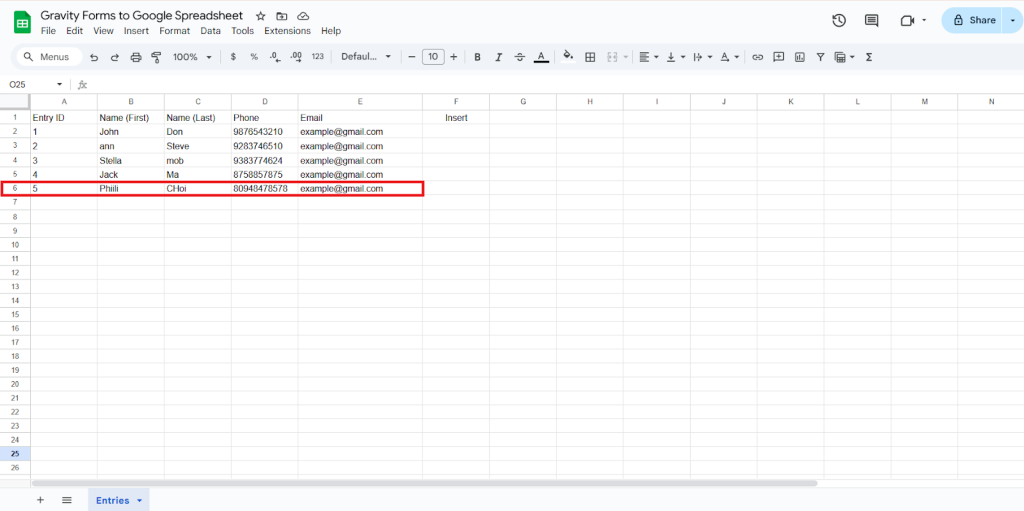Image resolution: width=1024 pixels, height=511 pixels.
Task: Open the Format menu
Action: [174, 31]
